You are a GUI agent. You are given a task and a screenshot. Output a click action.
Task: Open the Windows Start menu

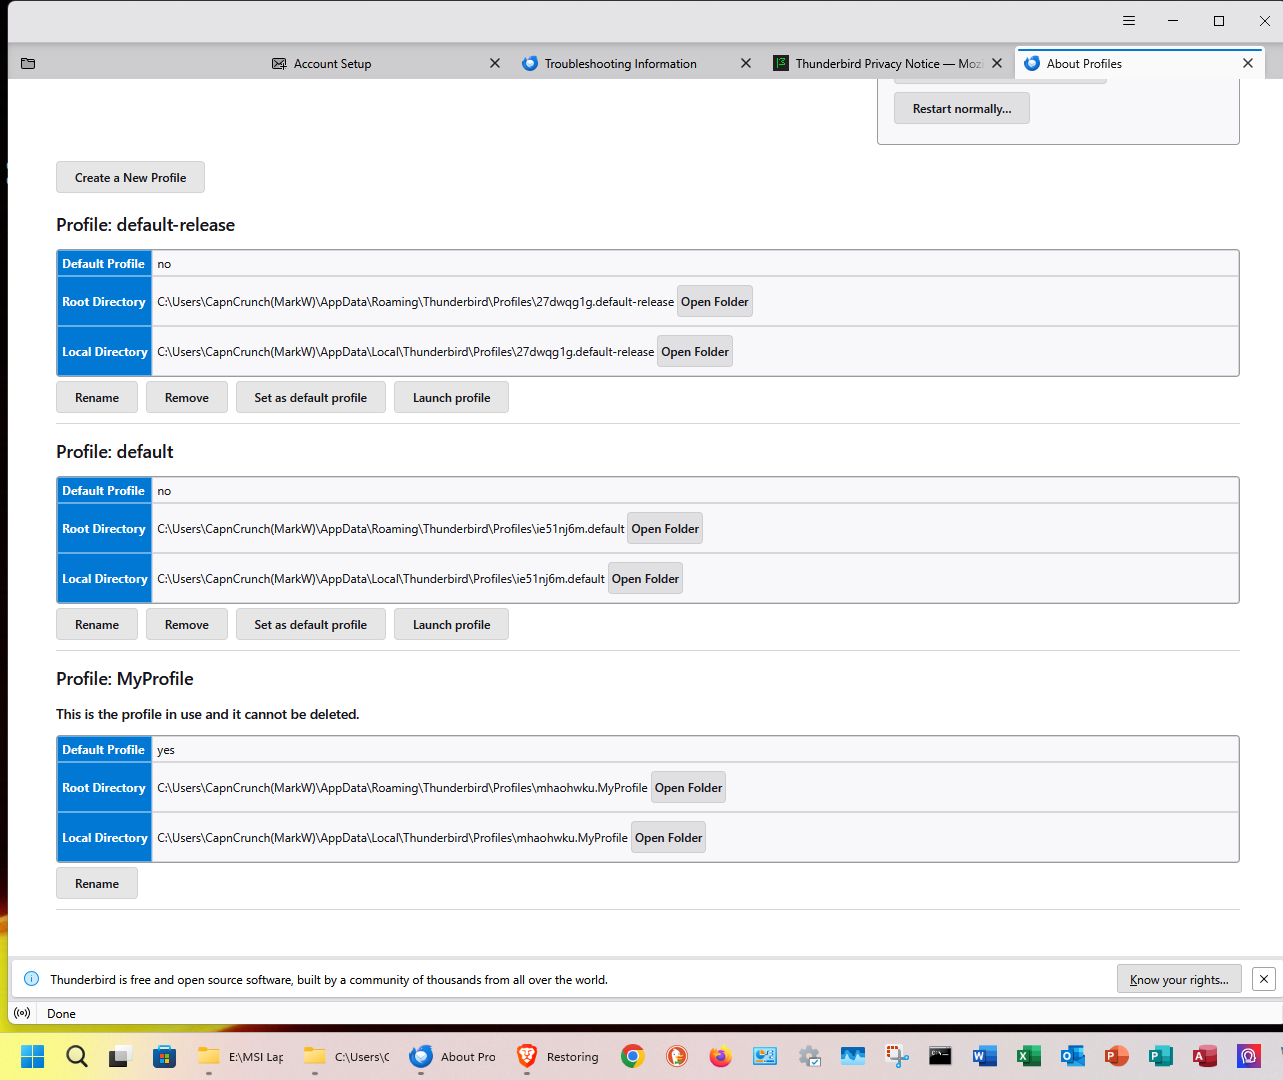(x=33, y=1056)
